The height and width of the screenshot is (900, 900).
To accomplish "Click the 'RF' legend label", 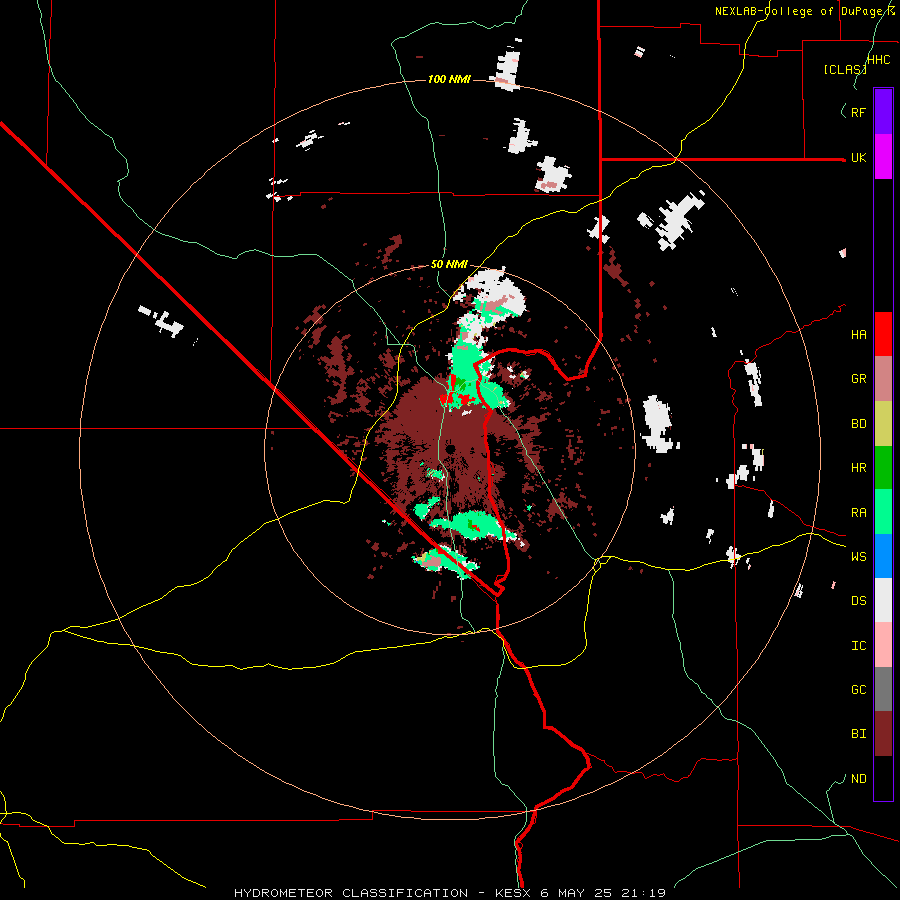I will [858, 112].
